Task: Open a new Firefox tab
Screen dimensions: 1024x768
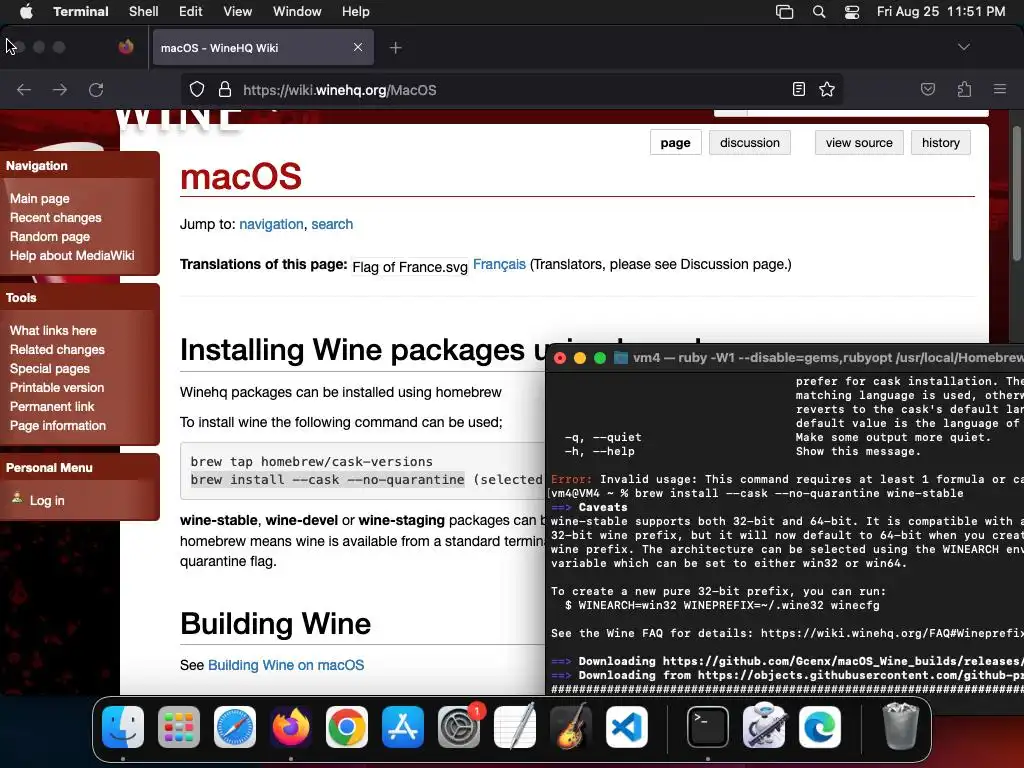Action: tap(395, 48)
